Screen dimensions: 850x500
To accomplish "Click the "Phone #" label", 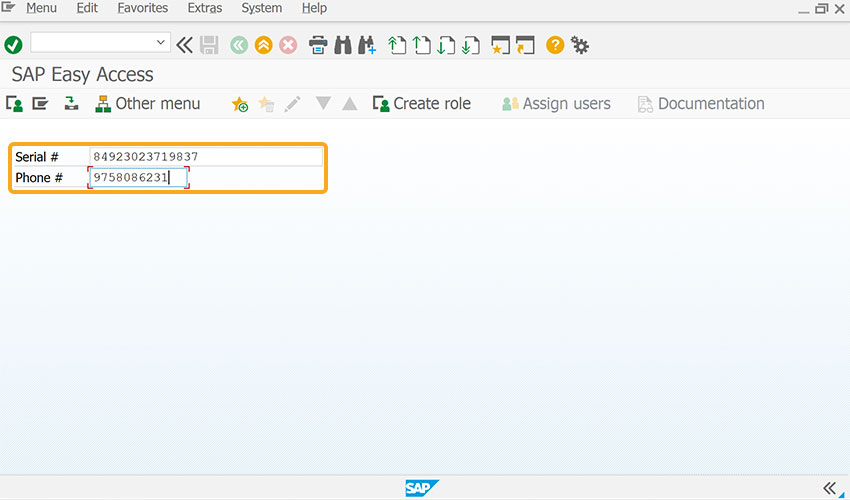I will click(39, 177).
